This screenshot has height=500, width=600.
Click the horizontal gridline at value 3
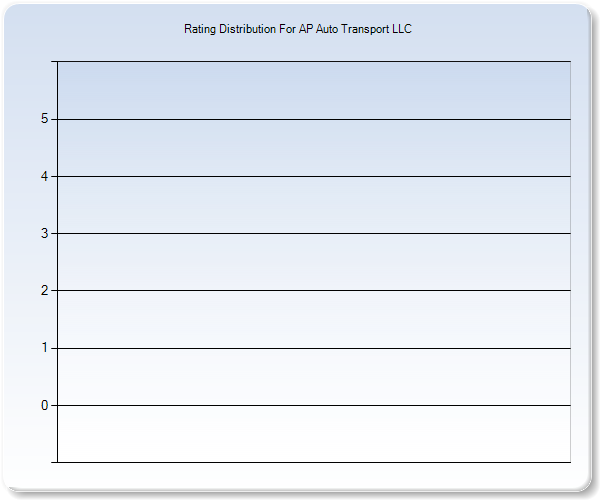coord(314,233)
